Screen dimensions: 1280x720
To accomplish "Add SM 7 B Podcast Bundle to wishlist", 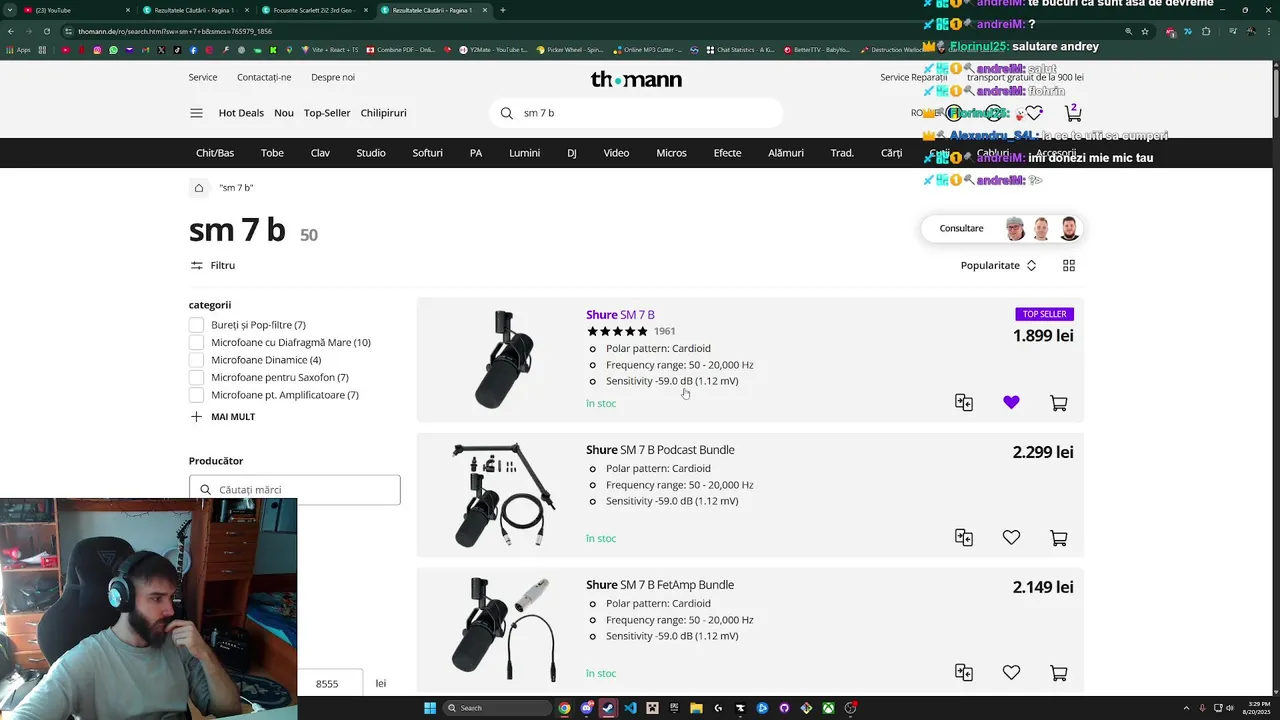I will 1011,537.
